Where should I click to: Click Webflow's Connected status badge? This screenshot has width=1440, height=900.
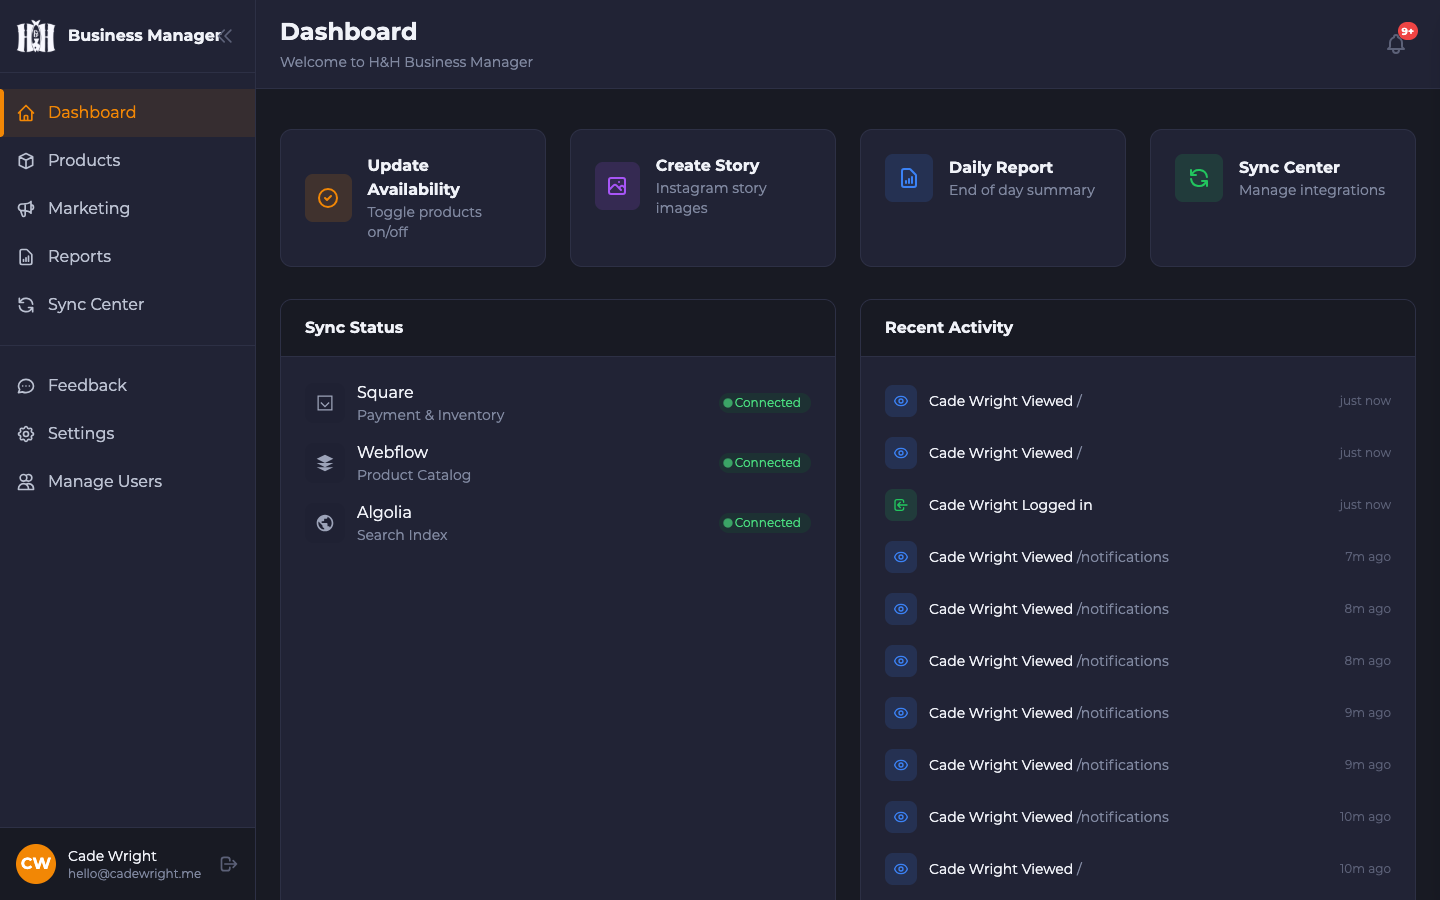click(x=764, y=463)
